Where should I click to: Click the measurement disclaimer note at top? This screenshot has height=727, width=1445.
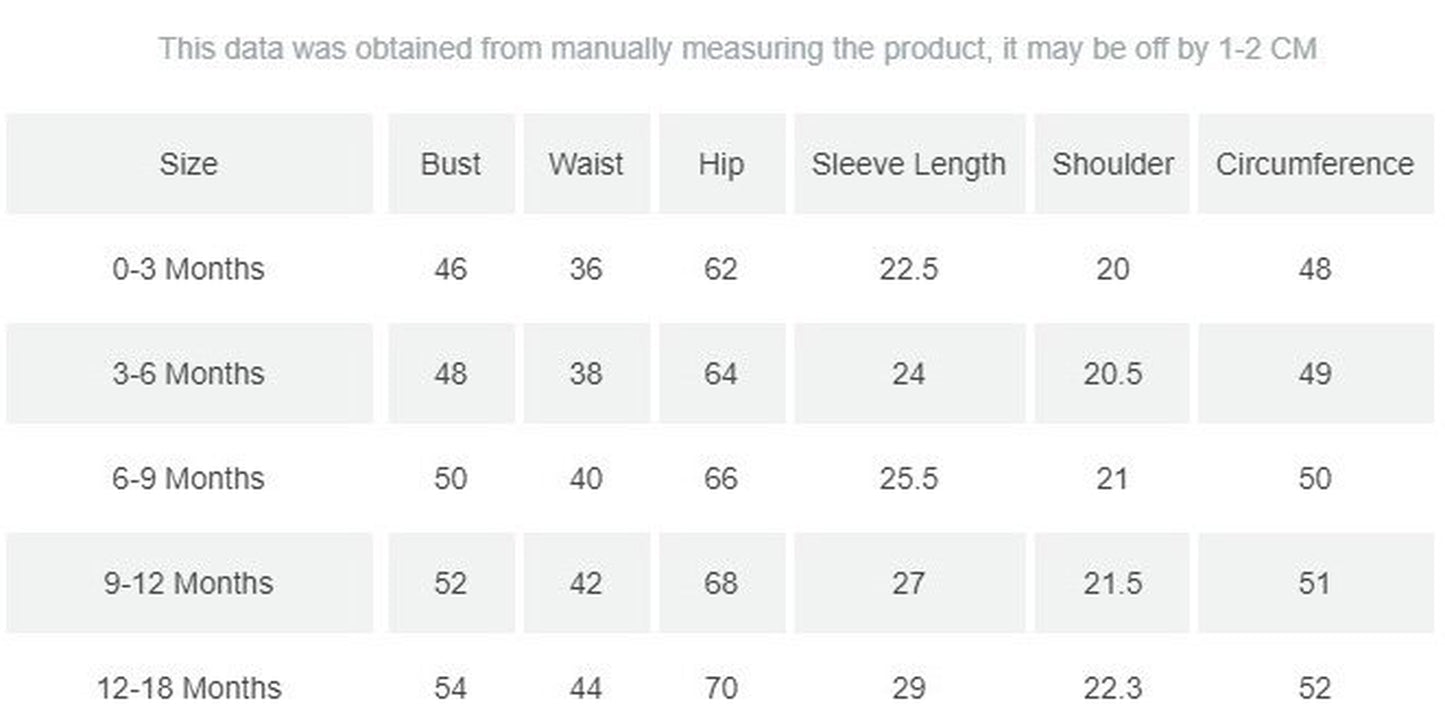(737, 48)
